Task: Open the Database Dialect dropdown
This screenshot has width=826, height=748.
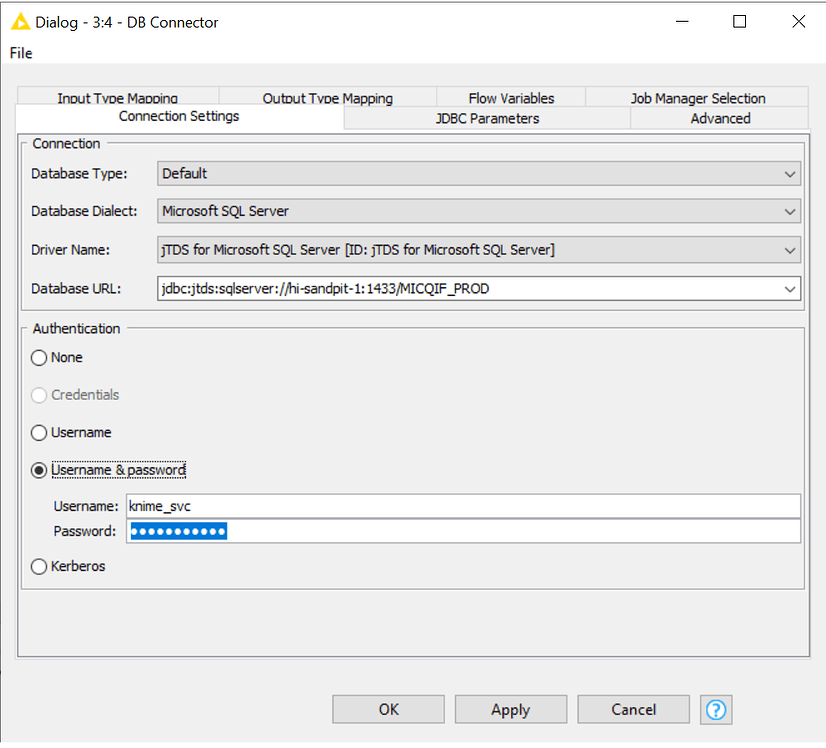Action: tap(790, 211)
